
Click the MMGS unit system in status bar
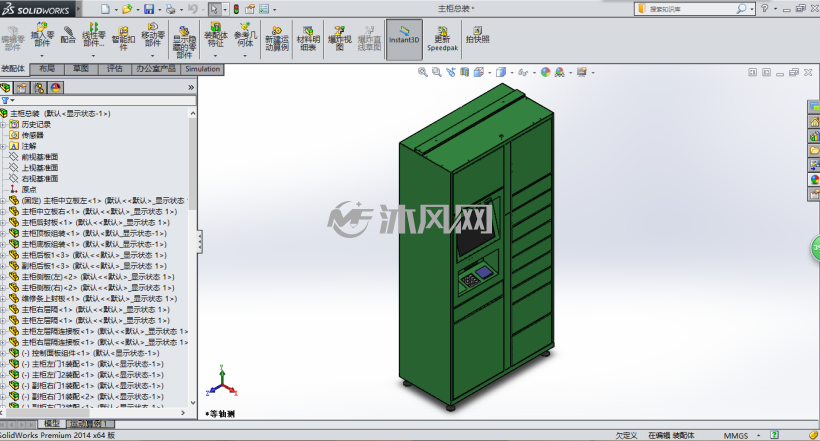tap(736, 435)
